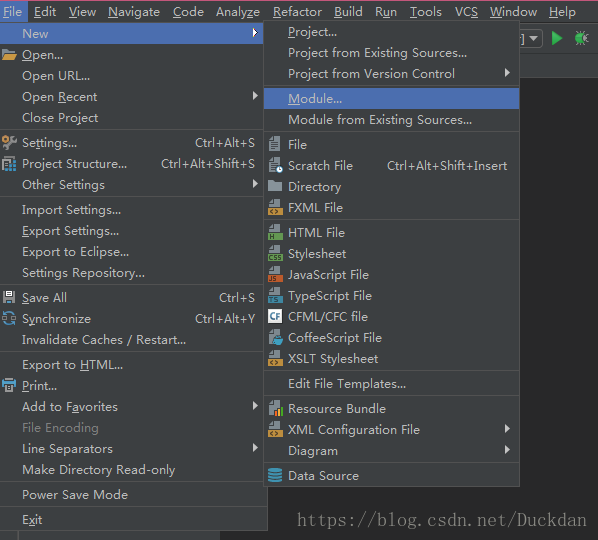The height and width of the screenshot is (540, 598).
Task: Open the Navigate menu
Action: 134,12
